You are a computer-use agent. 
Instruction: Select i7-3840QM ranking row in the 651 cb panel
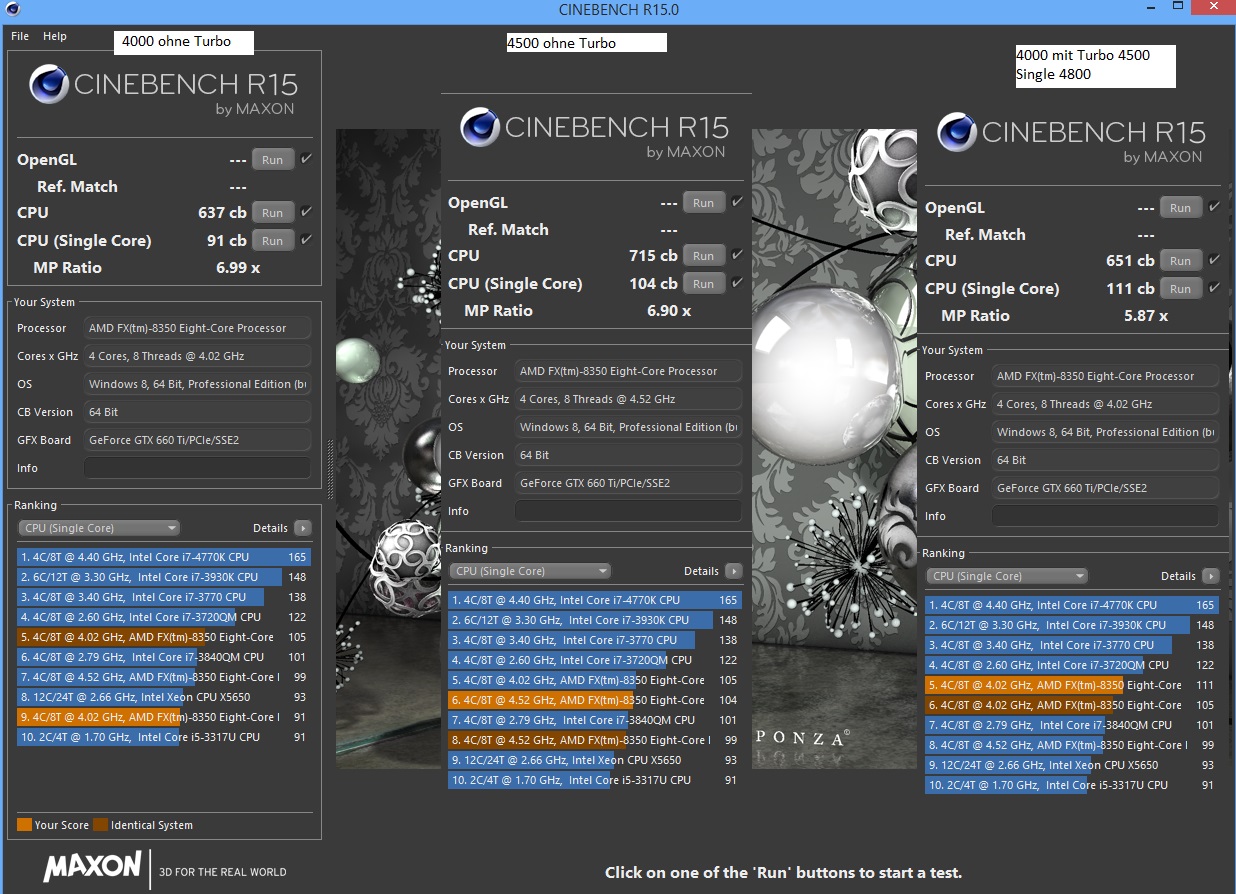1072,725
